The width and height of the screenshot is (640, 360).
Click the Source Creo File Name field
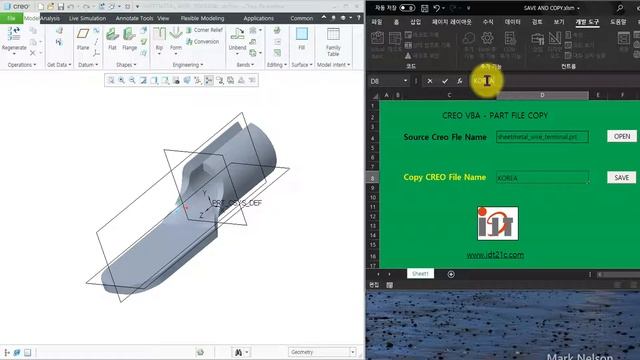coord(542,137)
